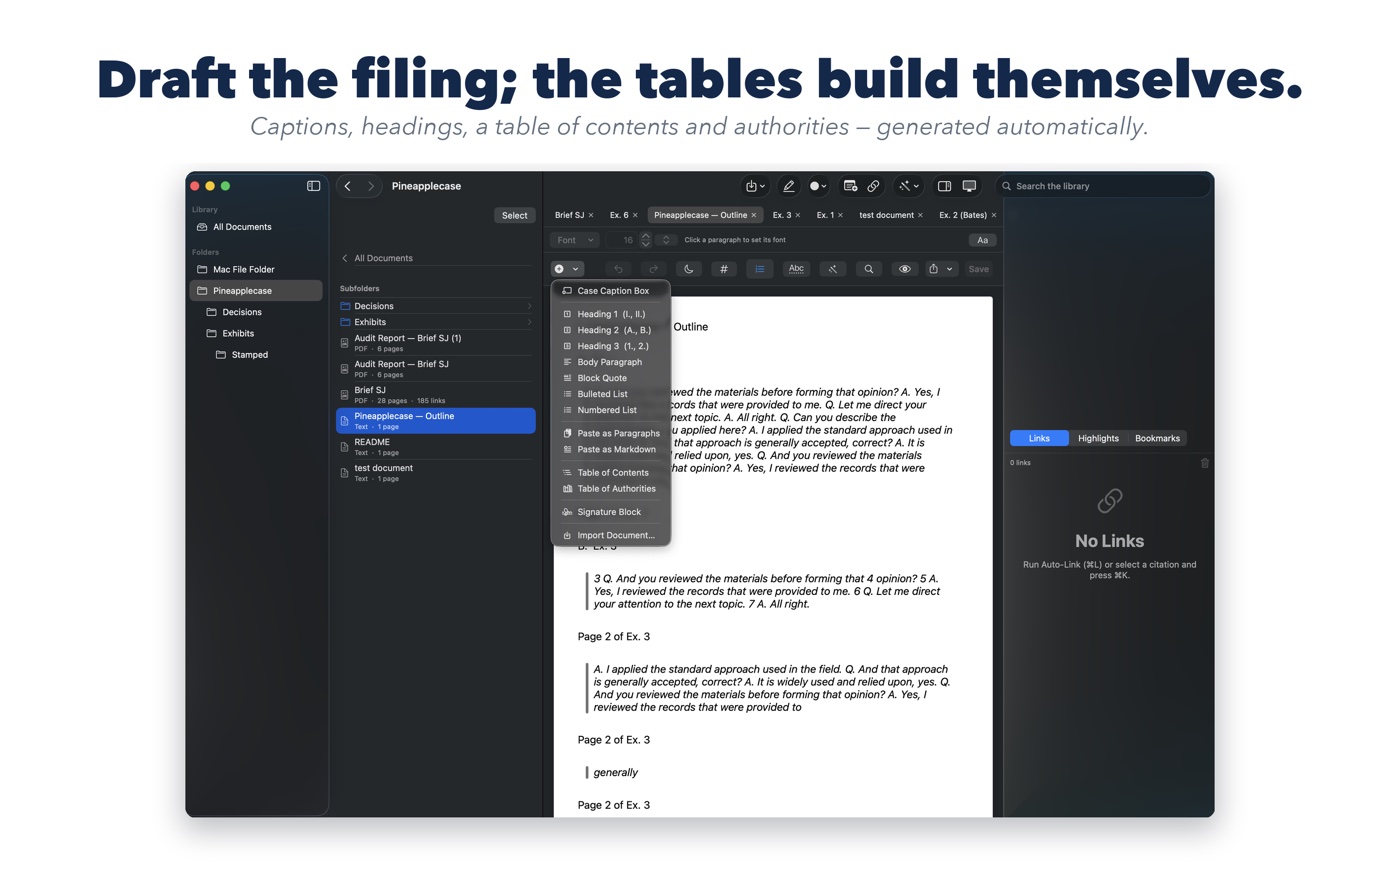Open the README text document
Image resolution: width=1400 pixels, height=875 pixels.
point(436,446)
